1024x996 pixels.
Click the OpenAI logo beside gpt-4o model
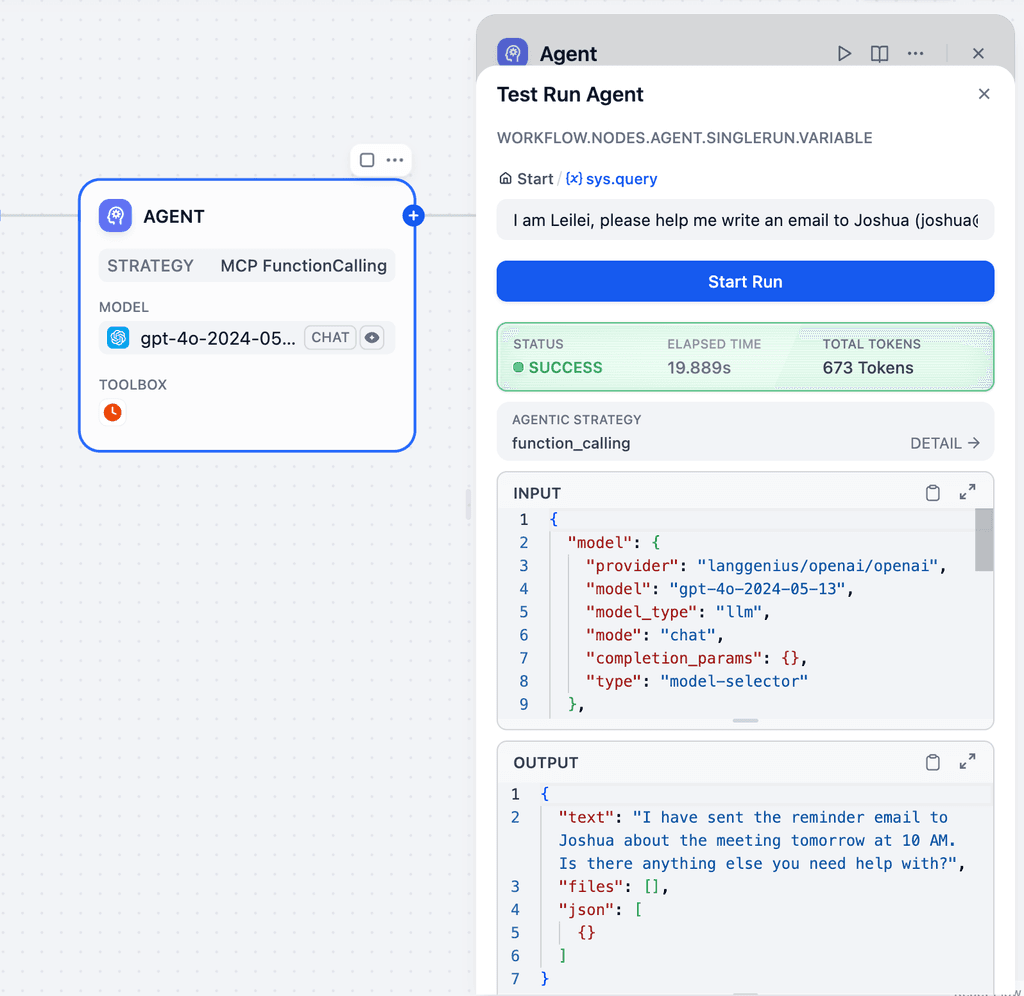tap(118, 337)
